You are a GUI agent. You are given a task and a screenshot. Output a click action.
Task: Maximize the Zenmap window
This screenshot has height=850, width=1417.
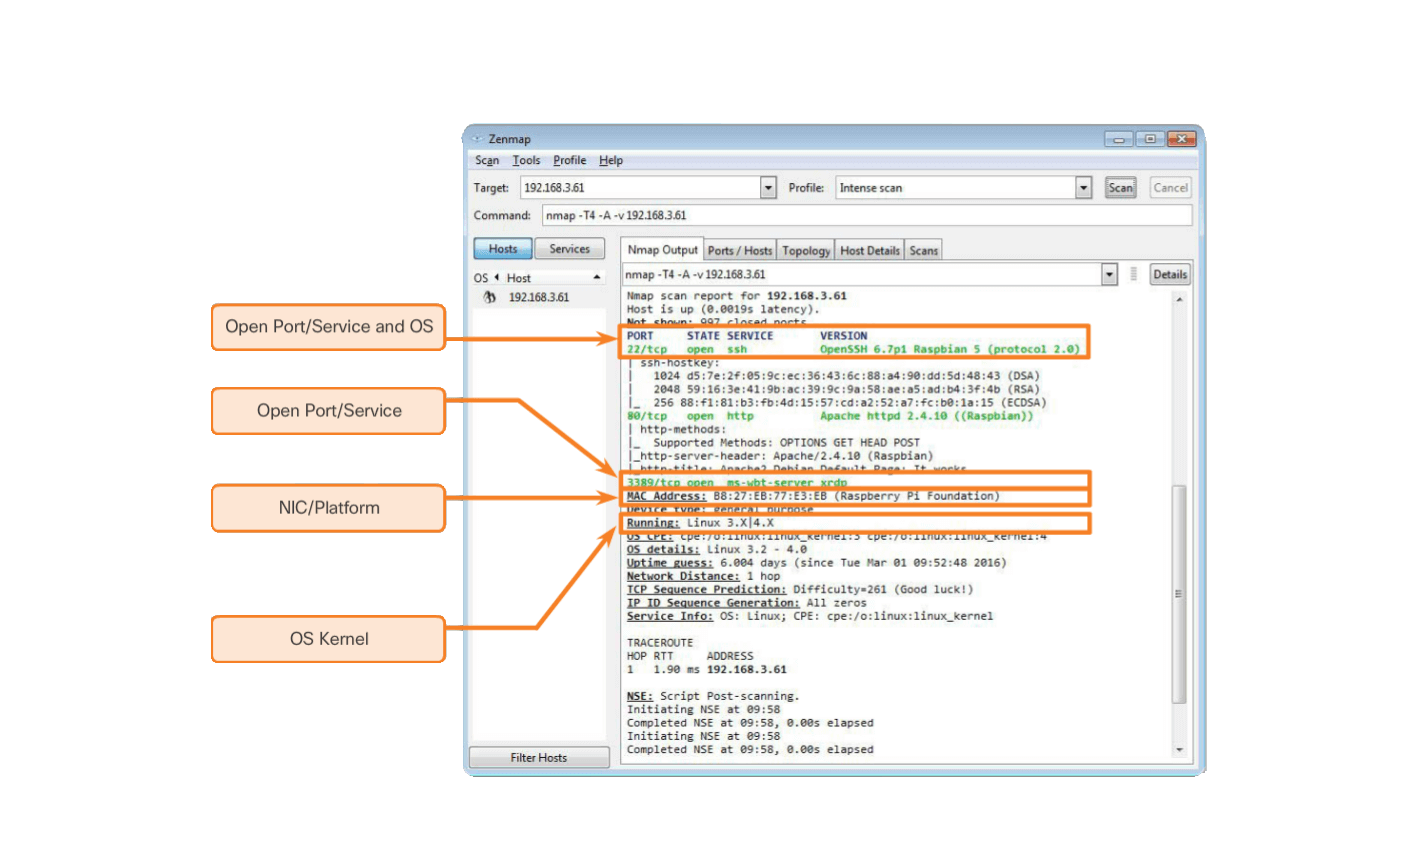(1150, 139)
